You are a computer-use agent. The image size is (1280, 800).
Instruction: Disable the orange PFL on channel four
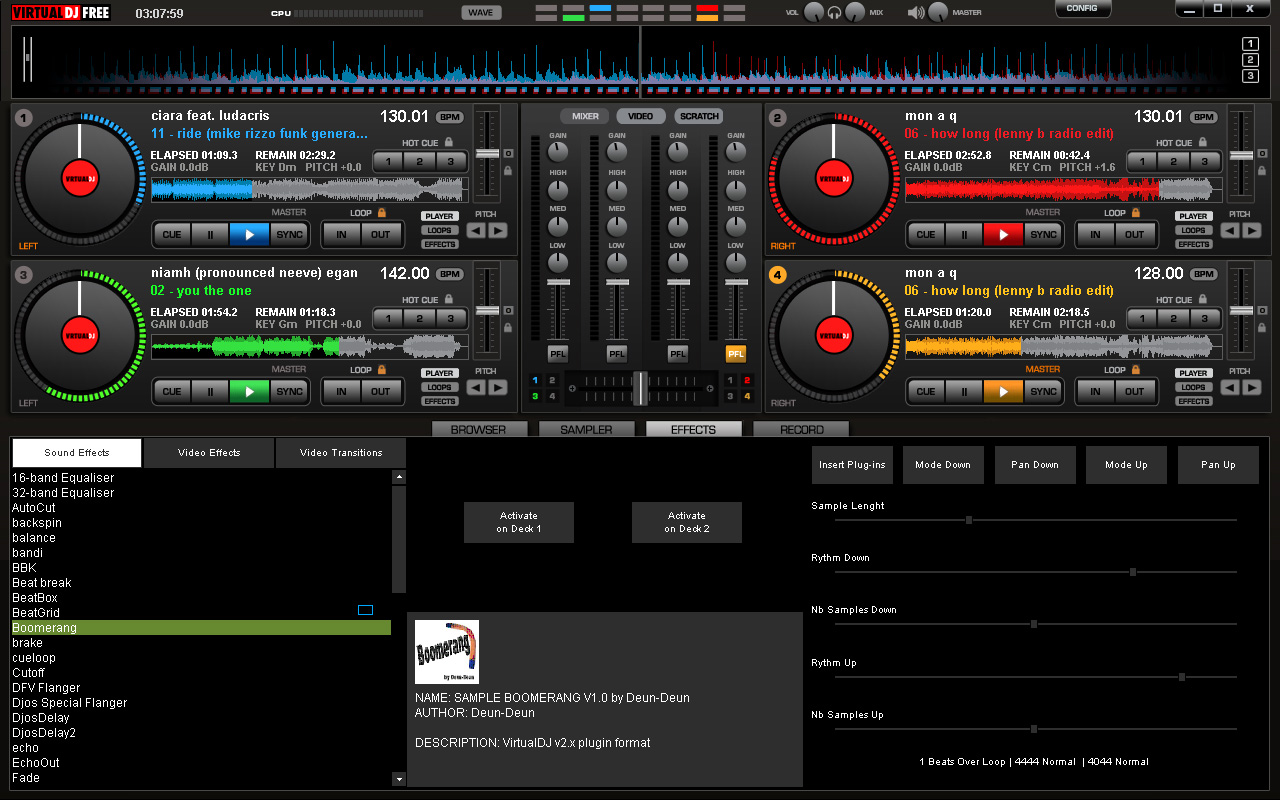736,354
